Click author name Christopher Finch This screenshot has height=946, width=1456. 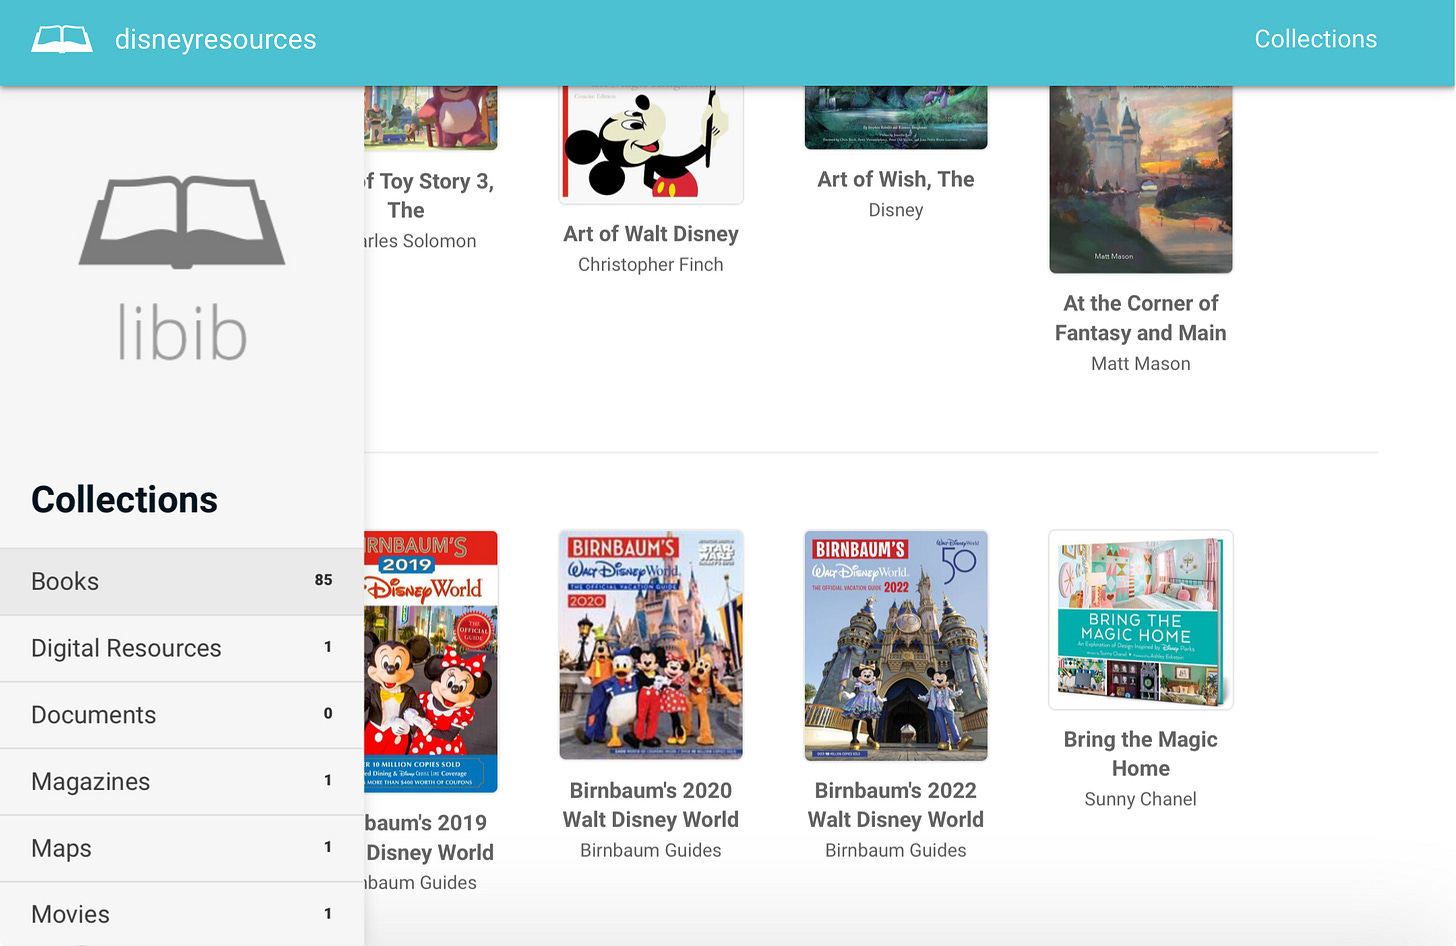(x=651, y=265)
